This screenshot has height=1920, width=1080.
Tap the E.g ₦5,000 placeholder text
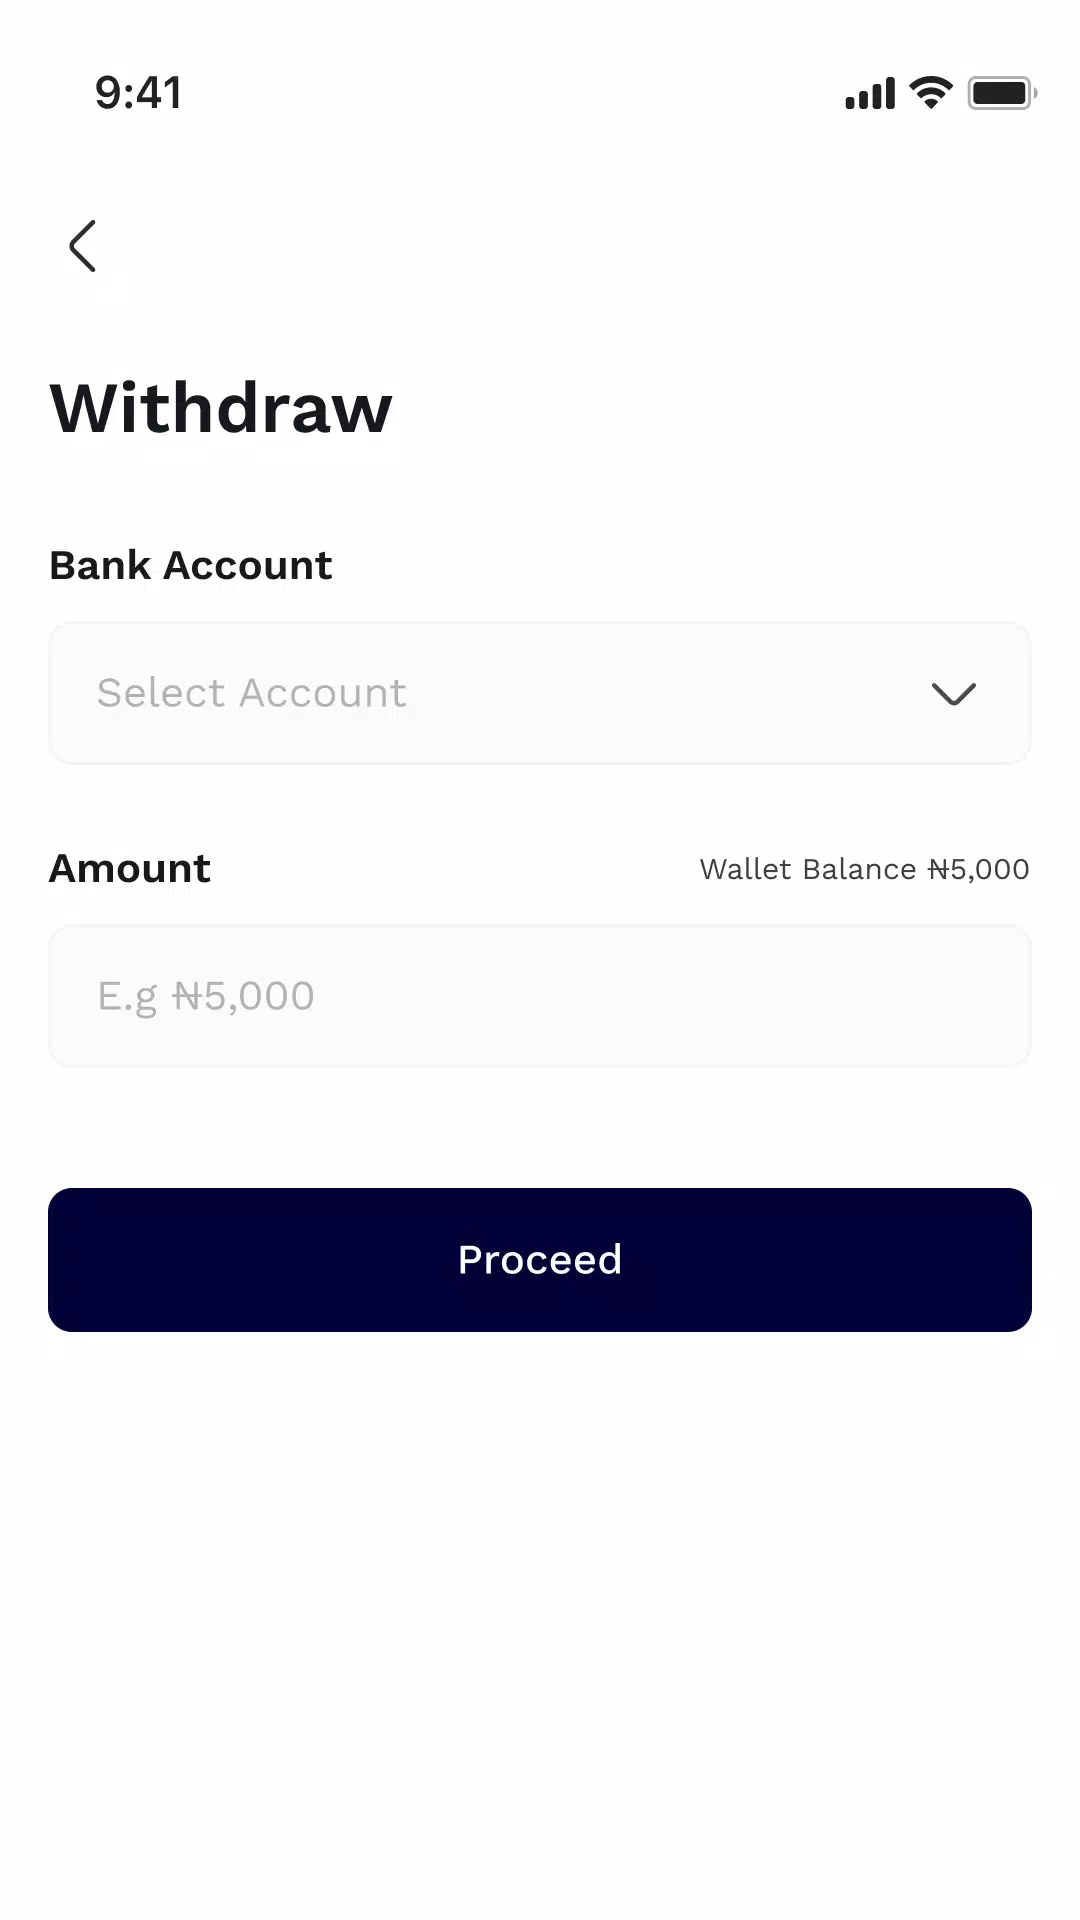(206, 996)
